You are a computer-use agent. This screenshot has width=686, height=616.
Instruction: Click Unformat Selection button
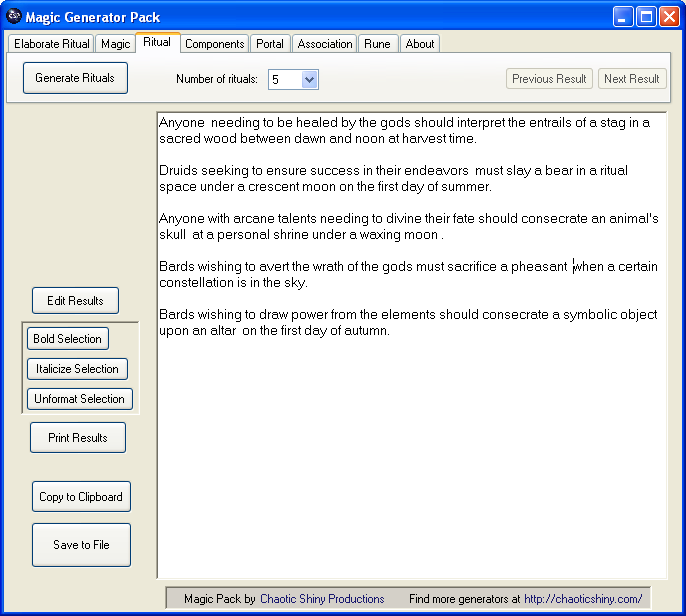79,399
